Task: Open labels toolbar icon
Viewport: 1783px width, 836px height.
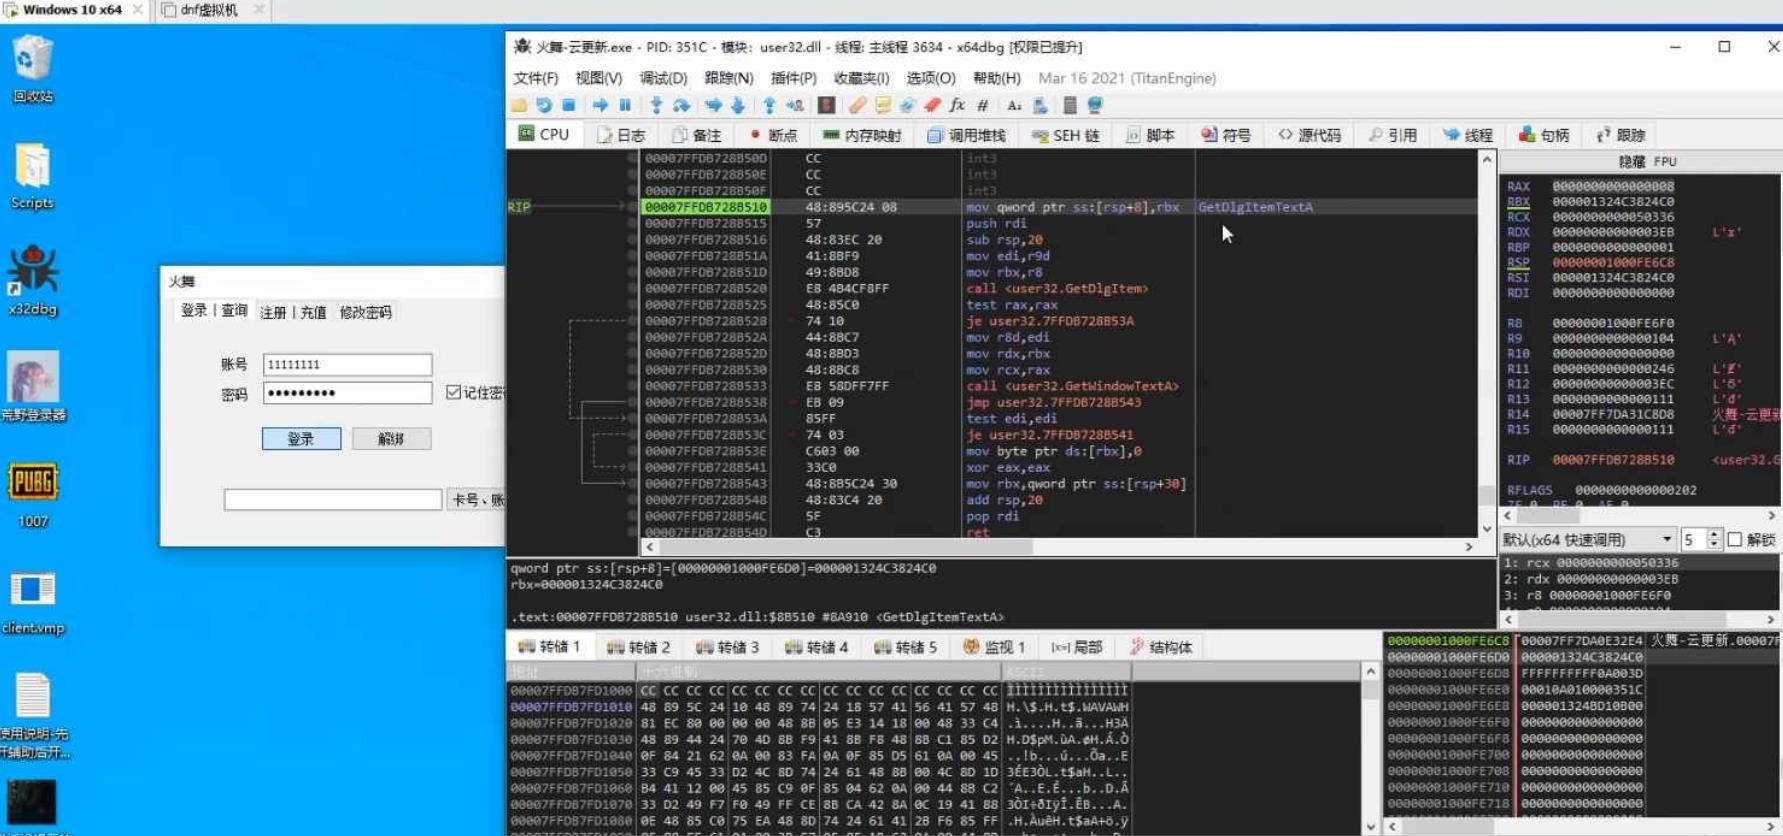Action: (x=908, y=105)
